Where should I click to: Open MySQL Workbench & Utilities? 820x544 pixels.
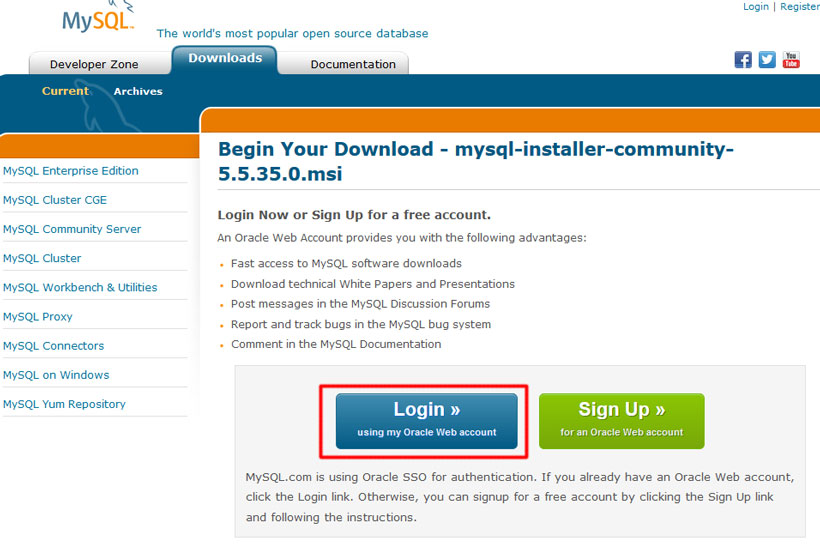80,287
